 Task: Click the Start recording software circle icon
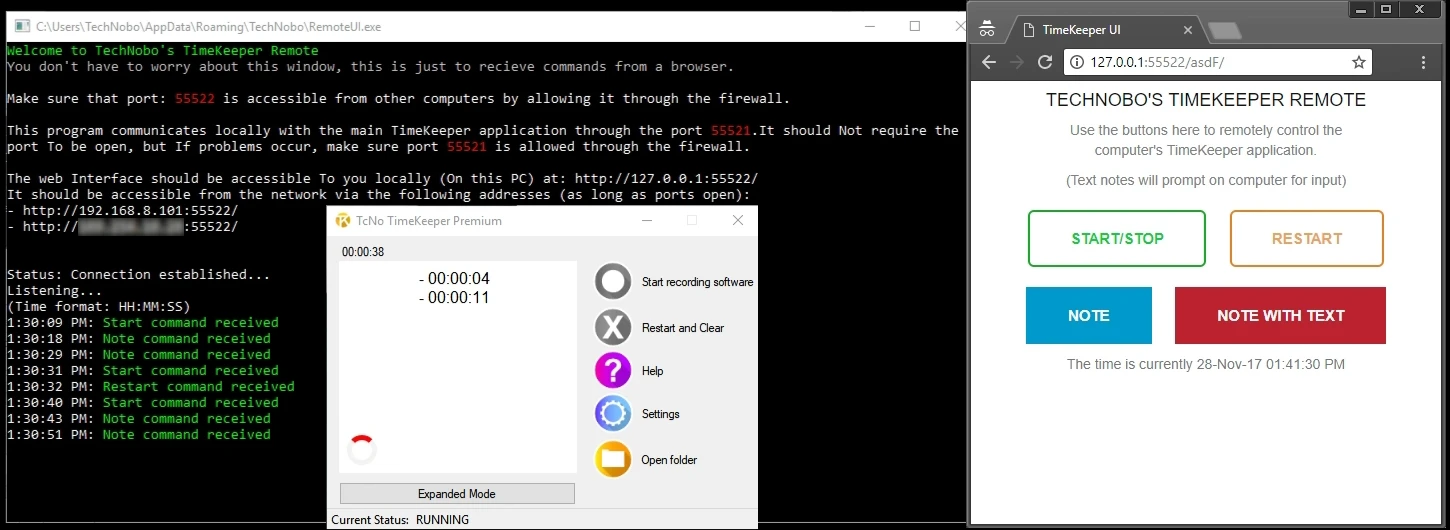point(613,282)
